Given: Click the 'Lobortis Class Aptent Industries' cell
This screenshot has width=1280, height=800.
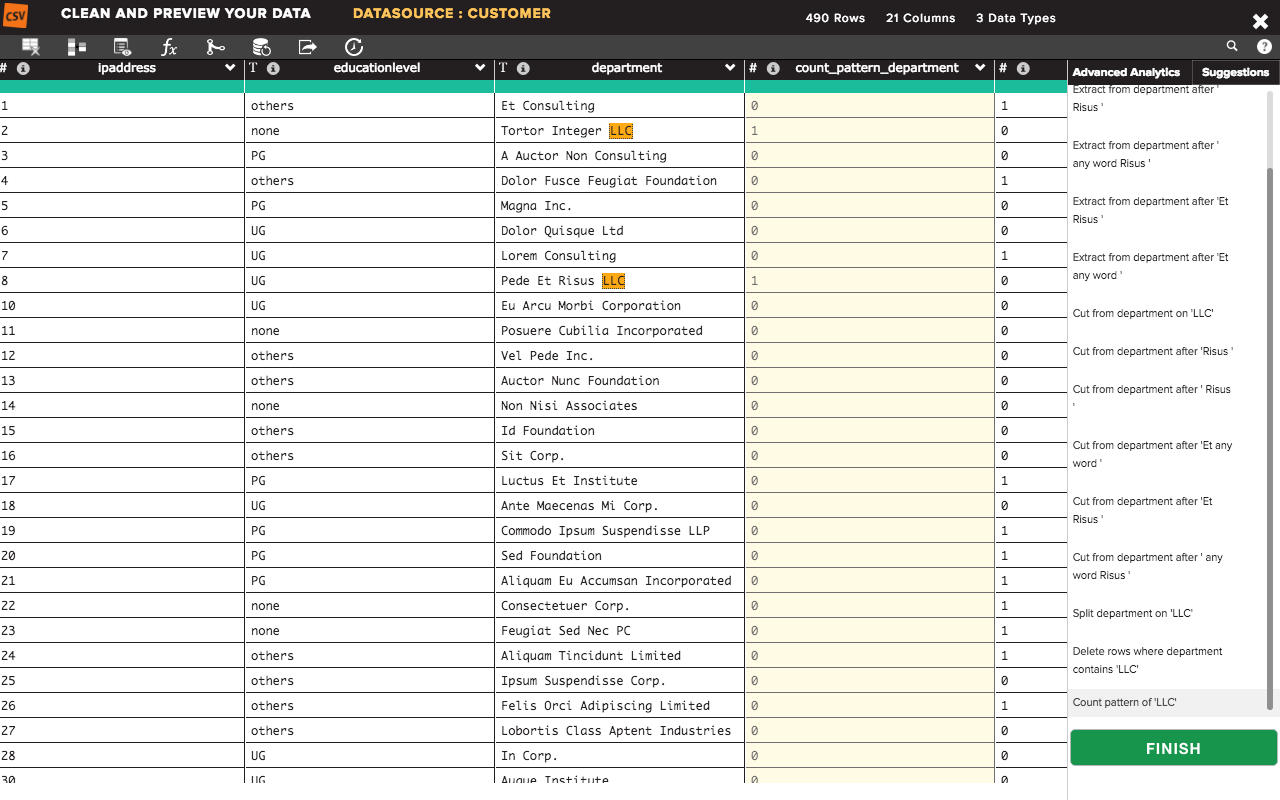Looking at the screenshot, I should (x=620, y=731).
